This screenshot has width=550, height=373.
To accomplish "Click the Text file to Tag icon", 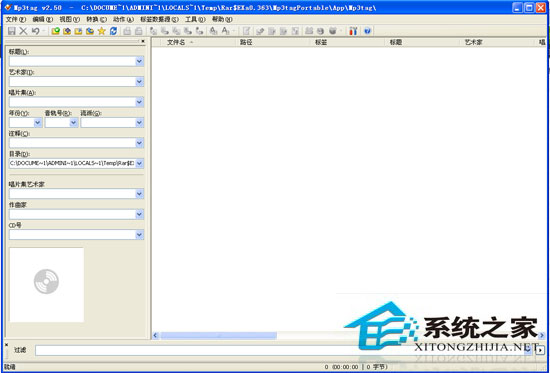I will (x=188, y=31).
